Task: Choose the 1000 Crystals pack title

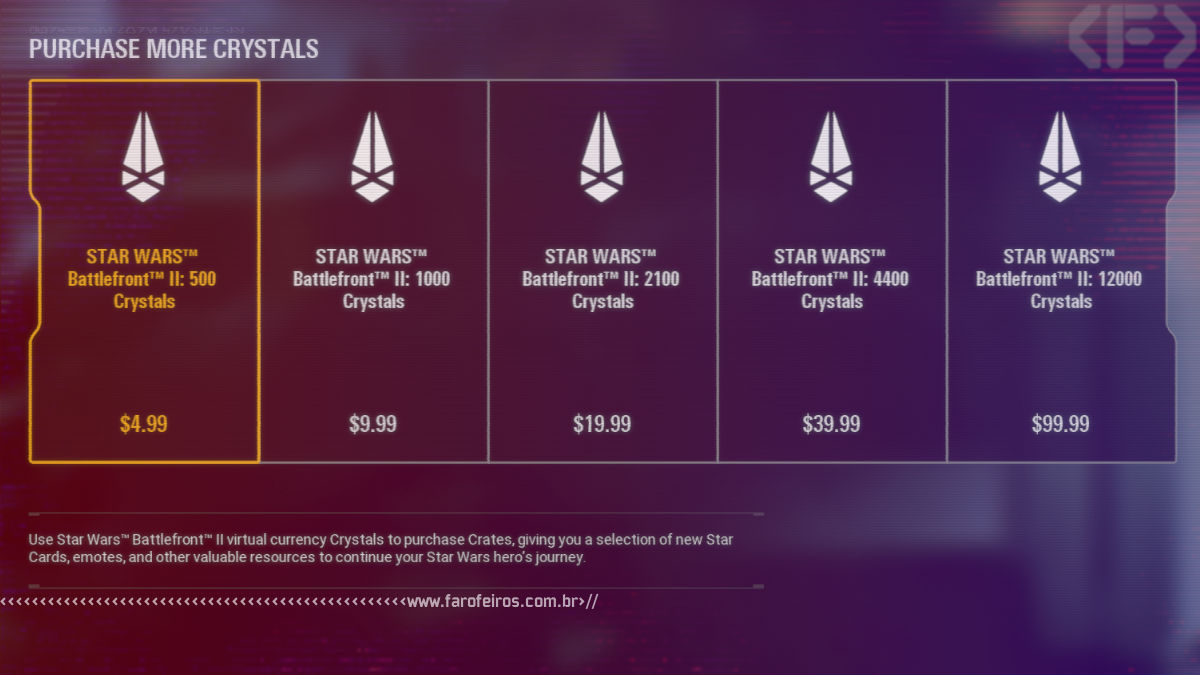Action: [x=372, y=279]
